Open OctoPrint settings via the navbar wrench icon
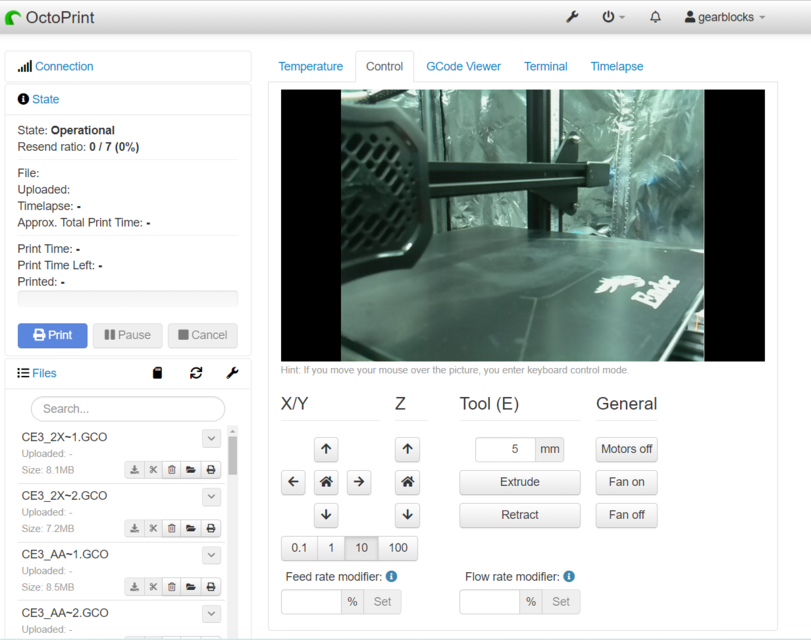This screenshot has width=811, height=640. (571, 17)
